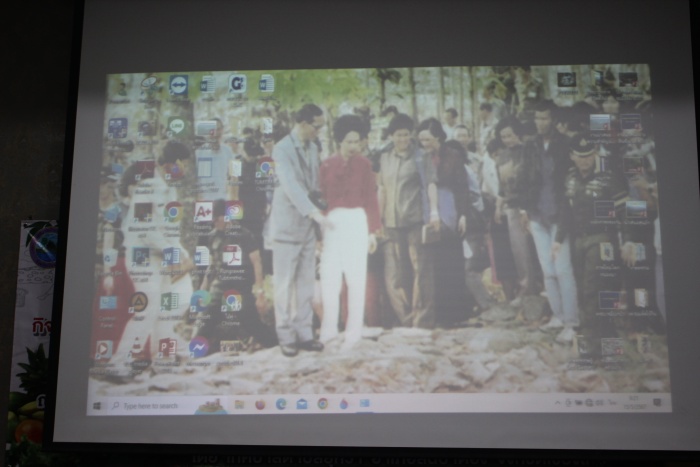This screenshot has height=467, width=700.
Task: Open the Adobe Reader desktop shortcut
Action: pos(145,171)
